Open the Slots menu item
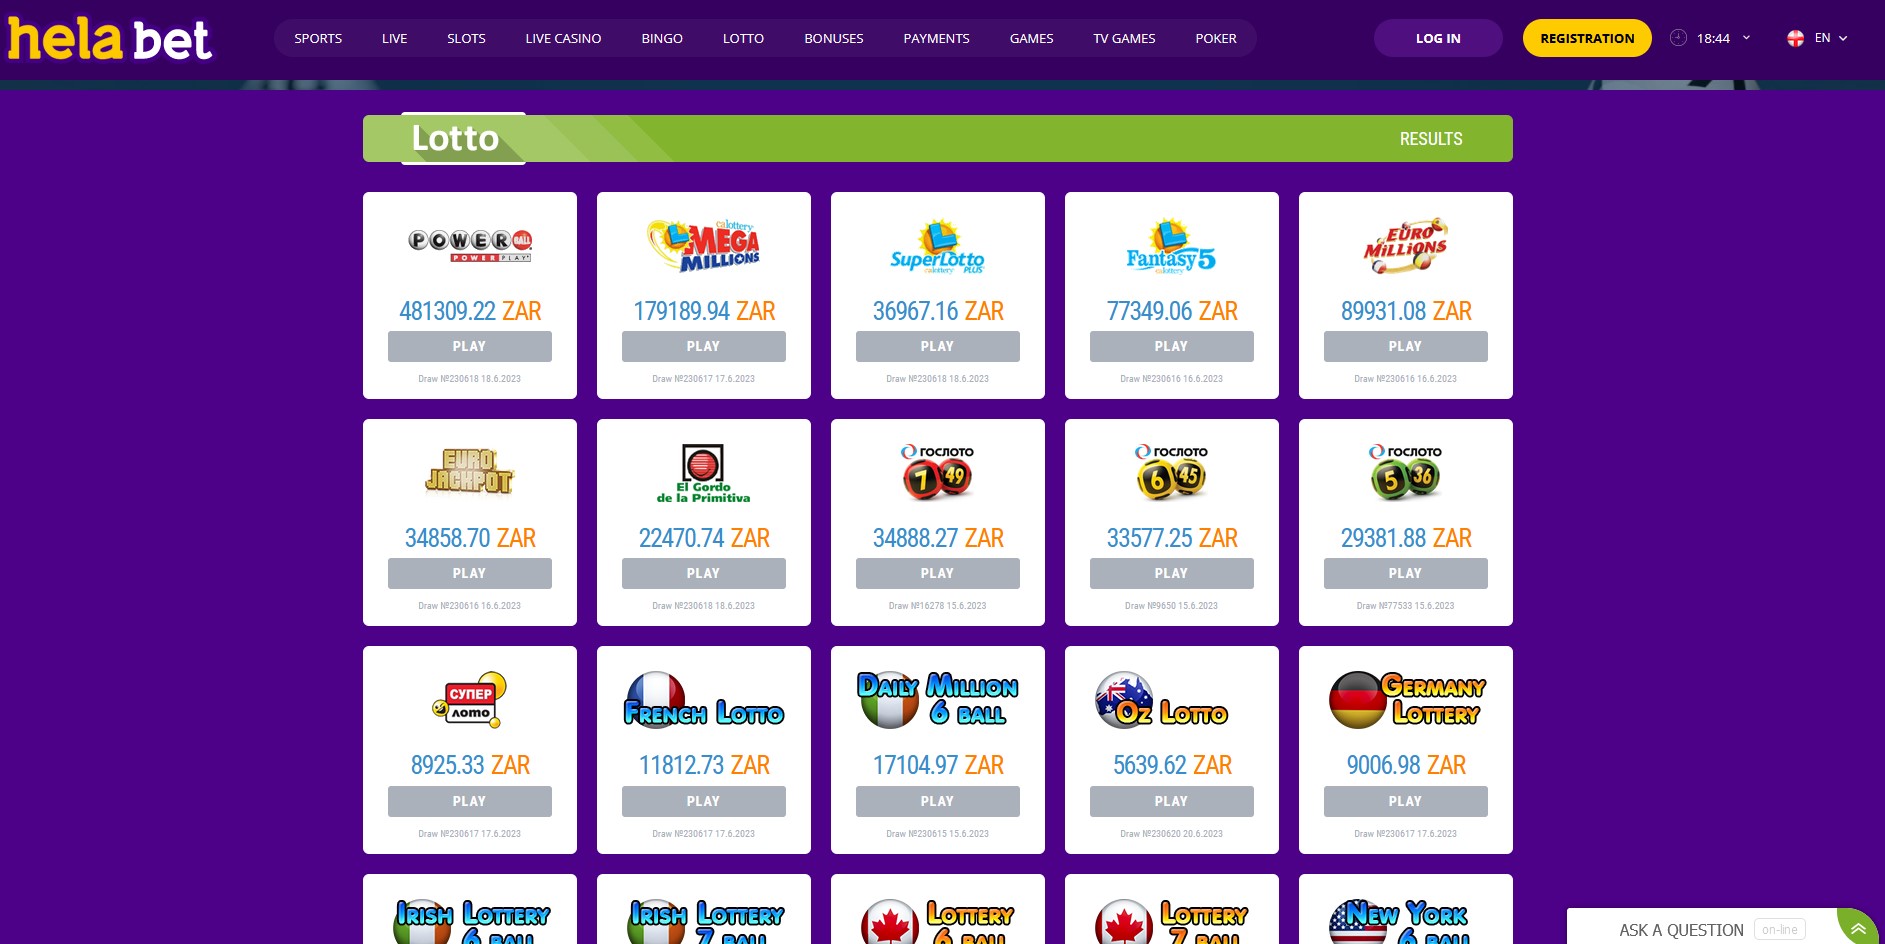The image size is (1885, 944). pos(466,38)
